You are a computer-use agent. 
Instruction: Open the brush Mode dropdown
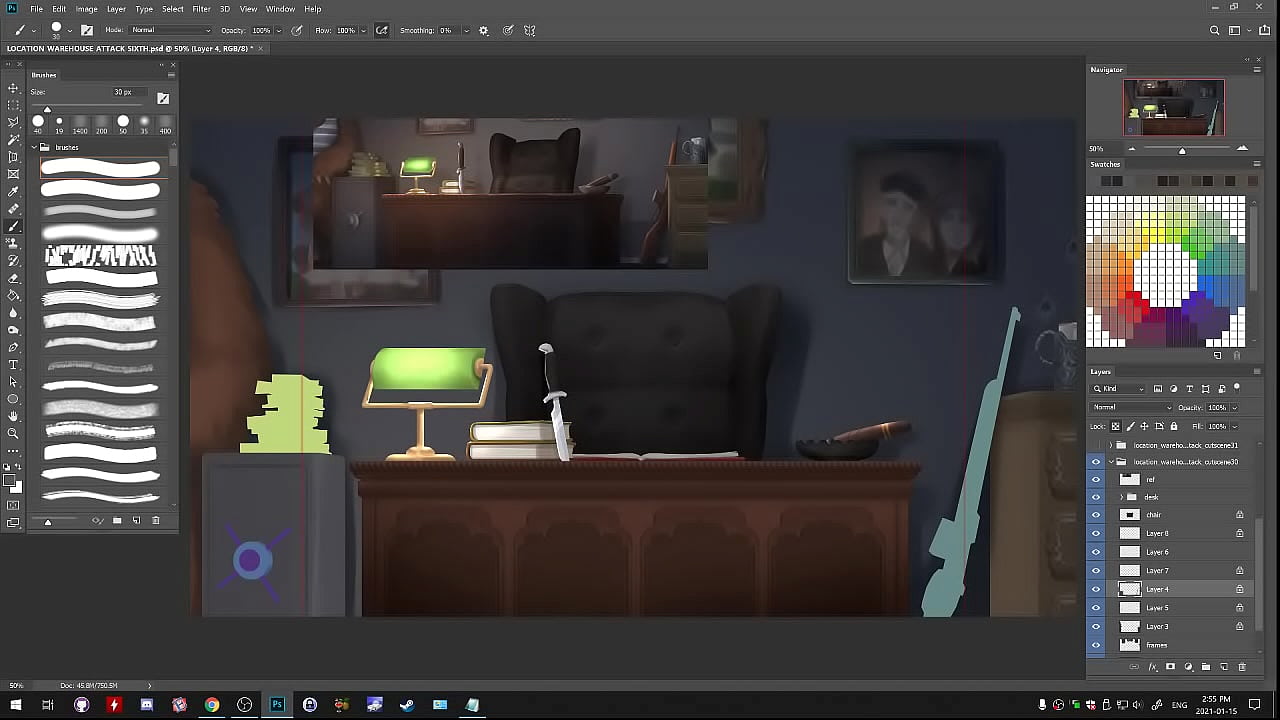[x=170, y=31]
